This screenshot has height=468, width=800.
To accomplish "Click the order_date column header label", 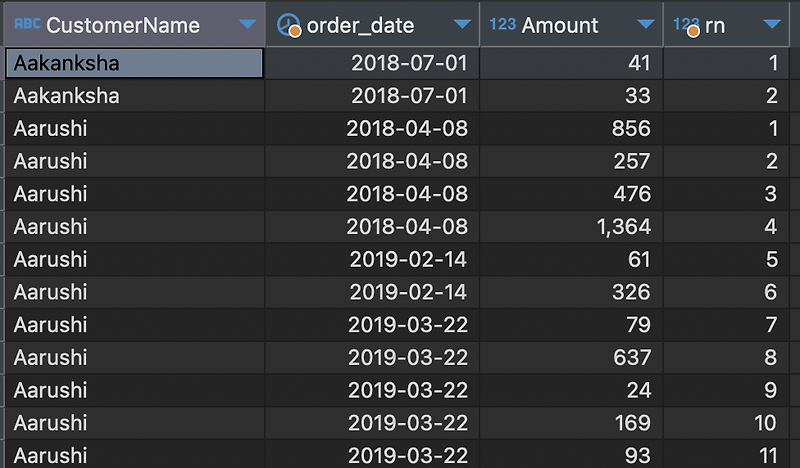I will [x=360, y=25].
